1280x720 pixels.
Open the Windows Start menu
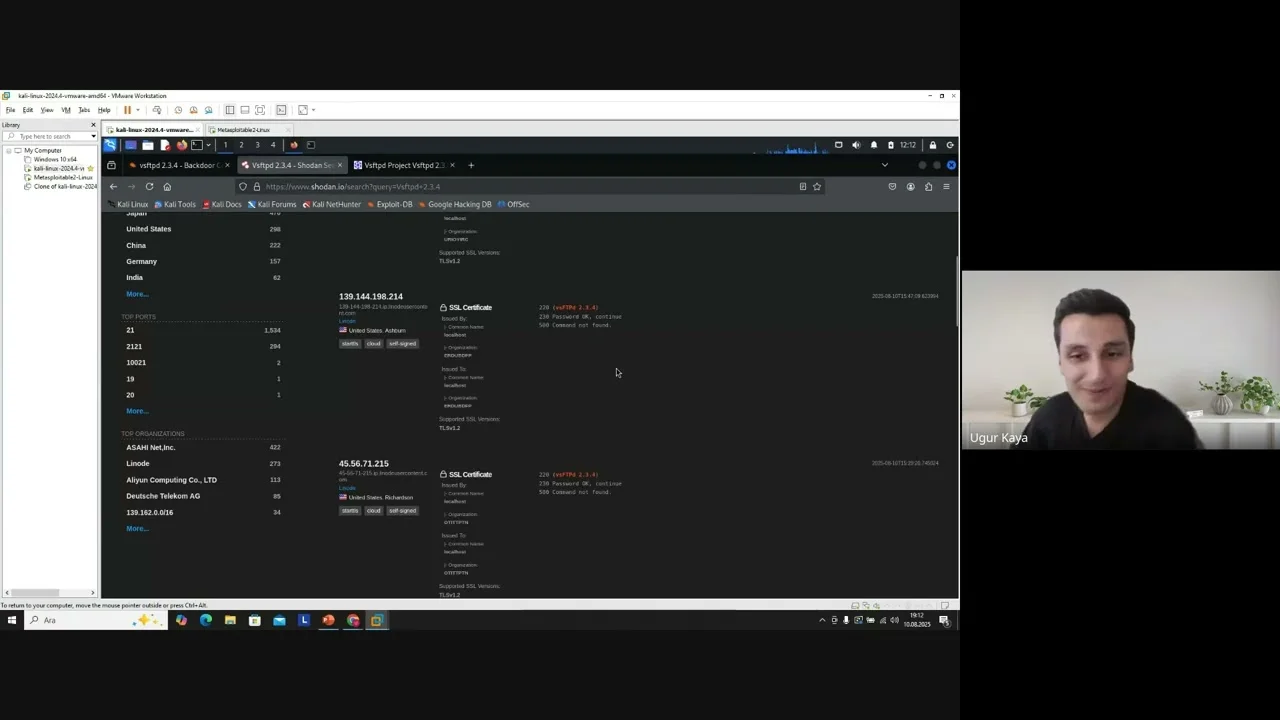(x=12, y=620)
